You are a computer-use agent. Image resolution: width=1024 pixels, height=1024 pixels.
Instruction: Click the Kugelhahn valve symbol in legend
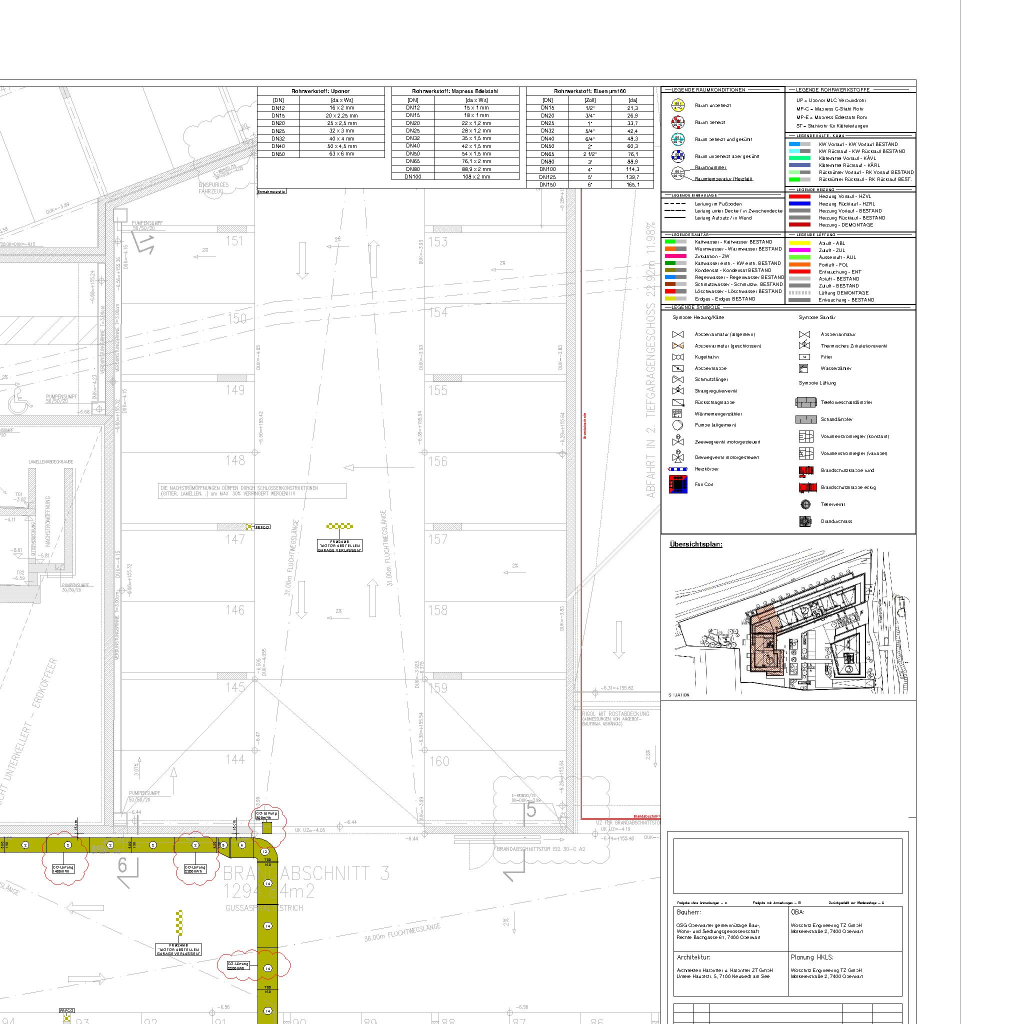click(677, 357)
